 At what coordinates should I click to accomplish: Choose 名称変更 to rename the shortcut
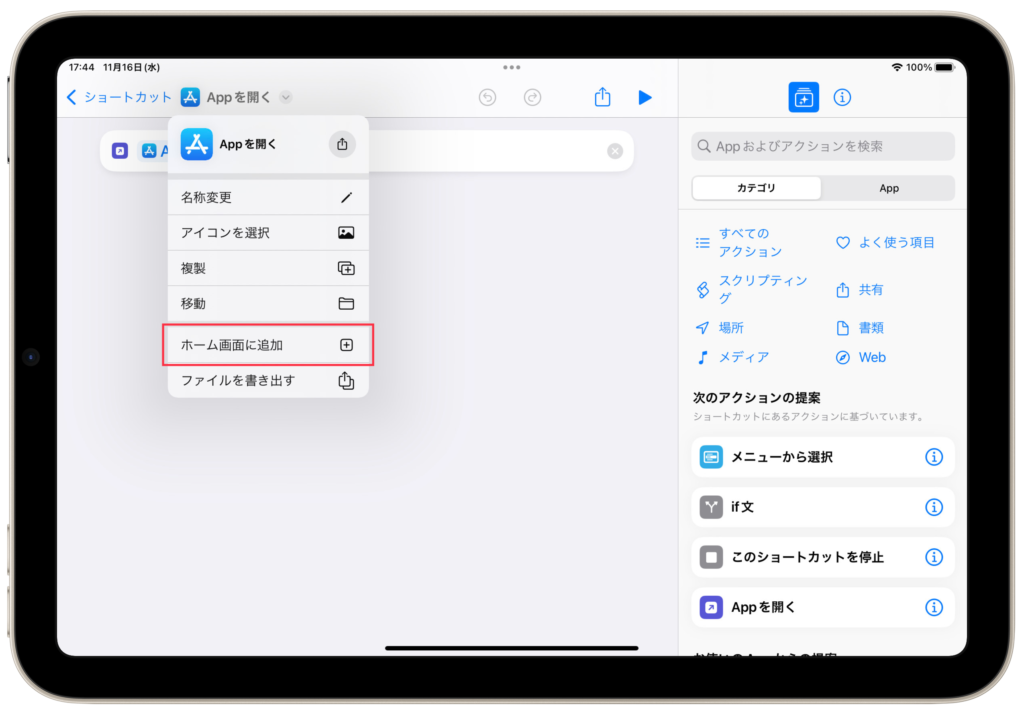click(268, 197)
